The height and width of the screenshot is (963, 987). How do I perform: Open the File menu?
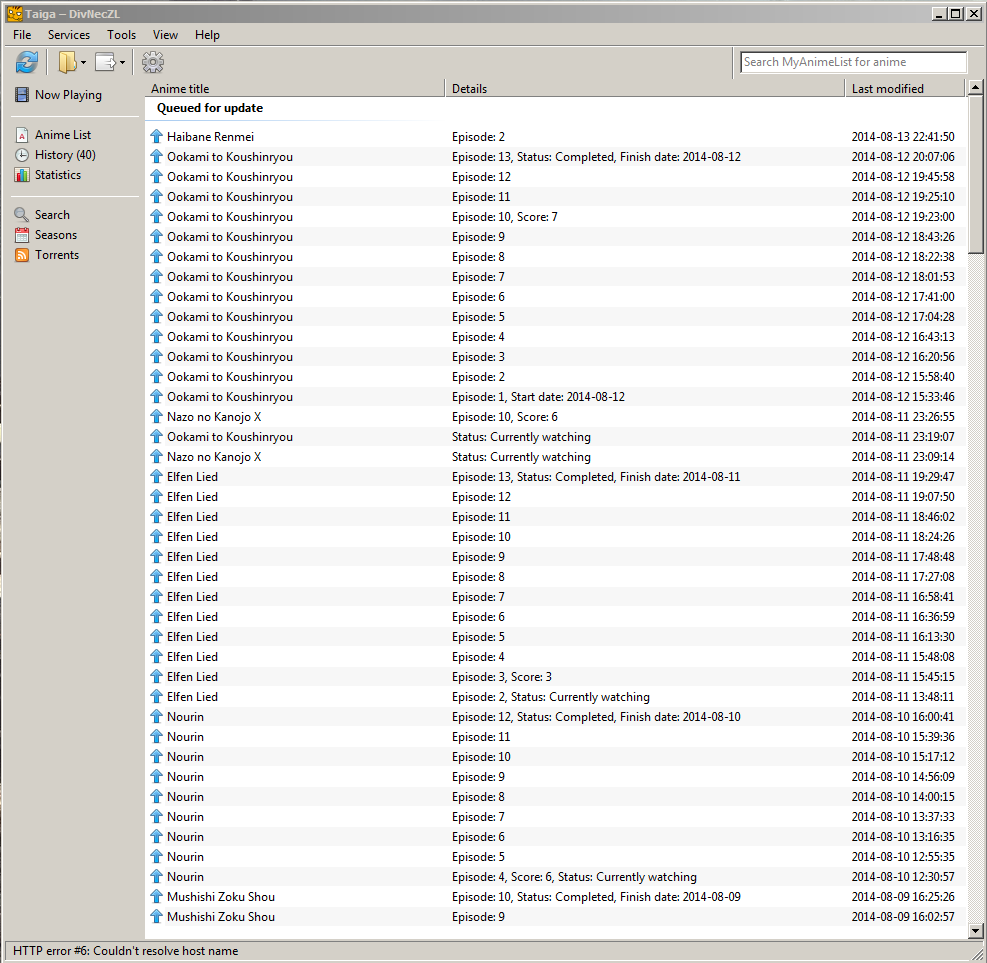point(22,35)
